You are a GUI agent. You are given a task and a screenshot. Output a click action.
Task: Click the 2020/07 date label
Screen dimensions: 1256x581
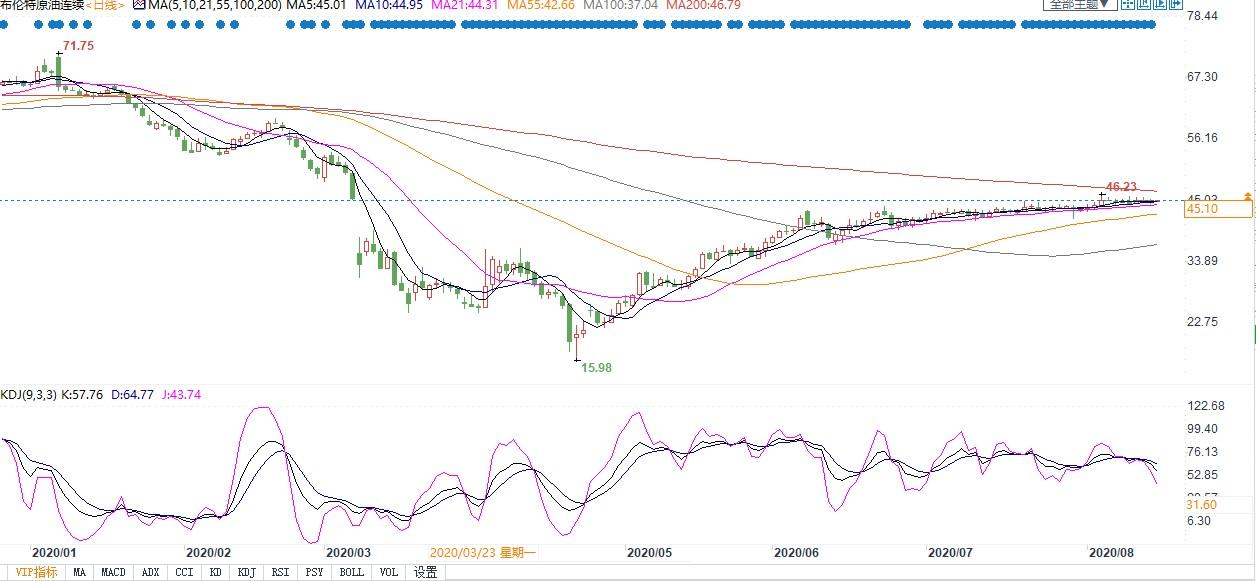coord(951,552)
